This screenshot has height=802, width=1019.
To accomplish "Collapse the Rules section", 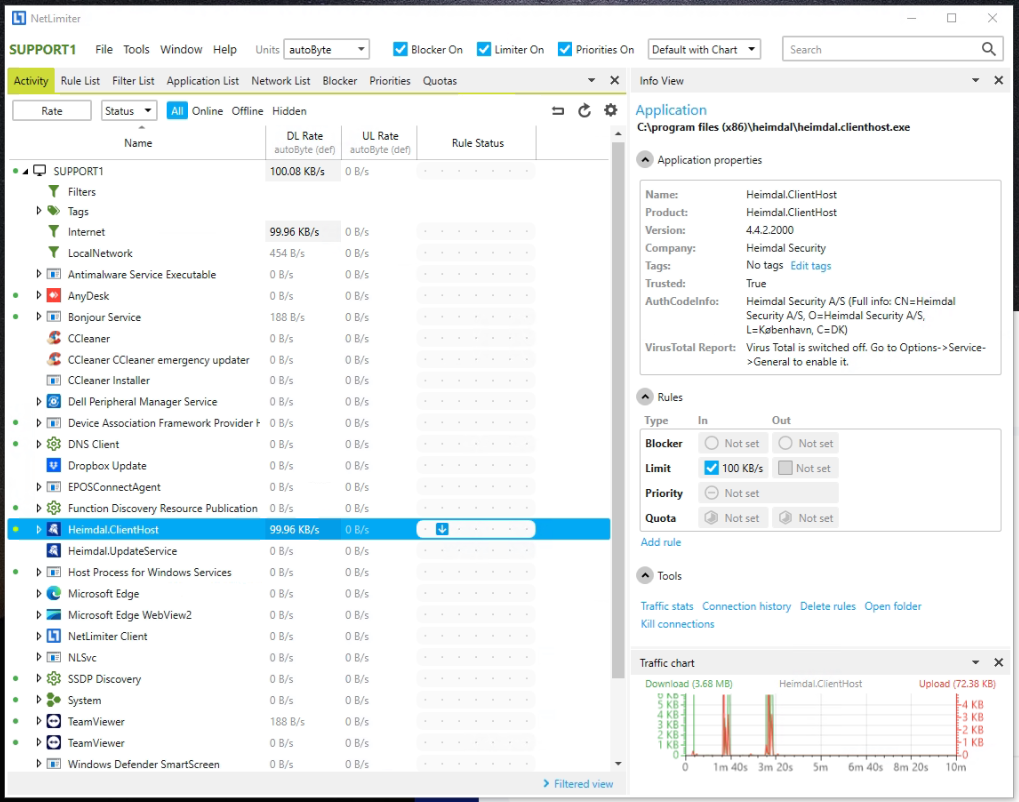I will (645, 397).
